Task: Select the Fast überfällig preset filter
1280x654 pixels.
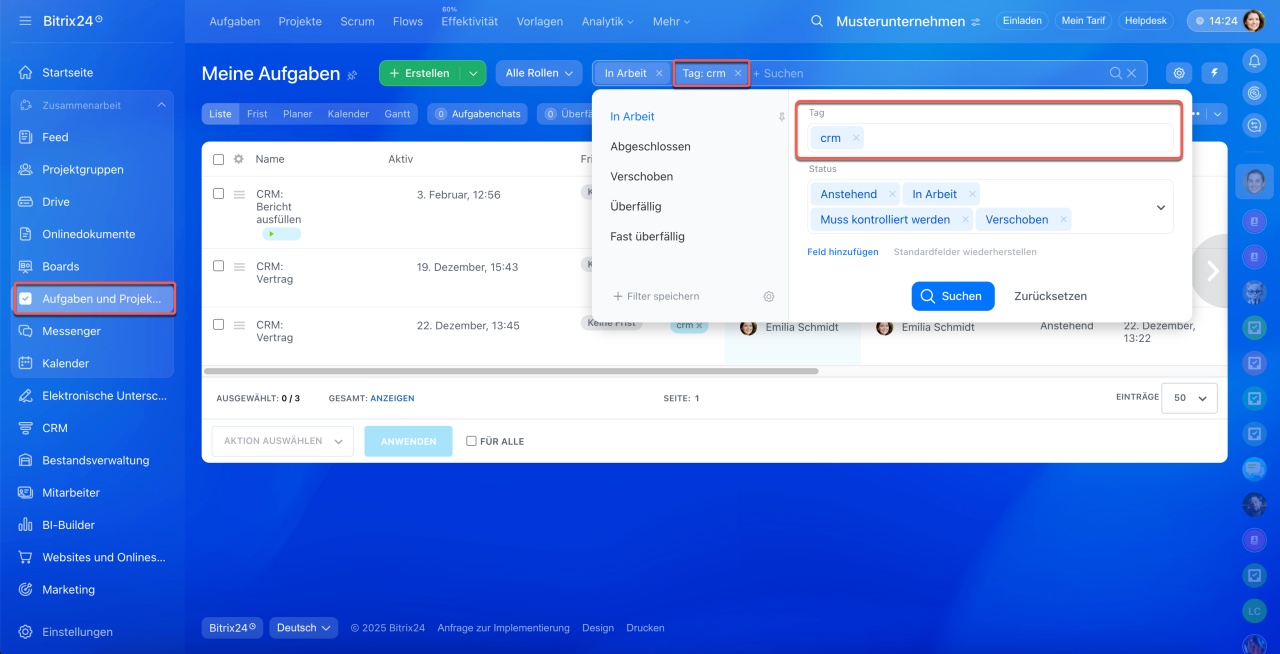Action: (x=647, y=237)
